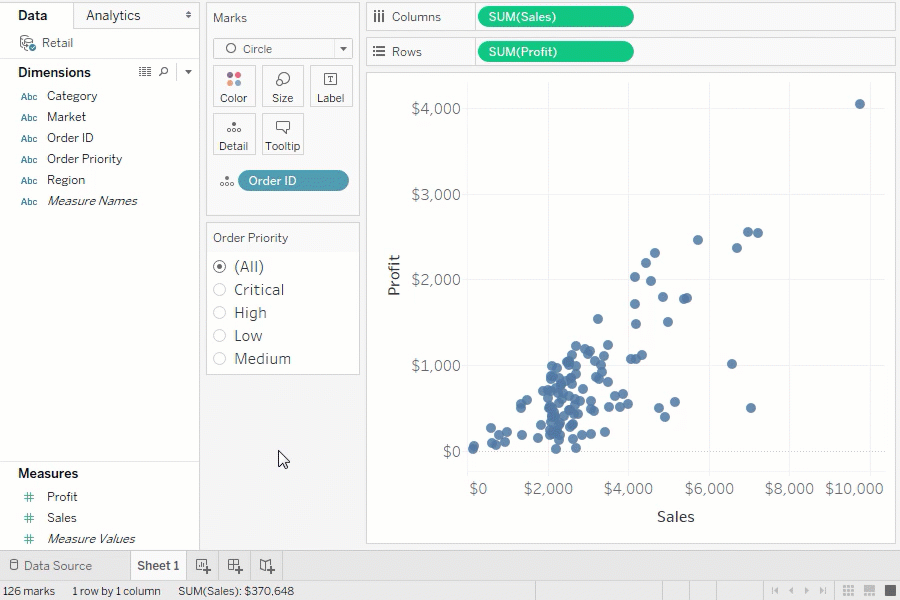Choose the High radio button under Order Priority
The height and width of the screenshot is (600, 900).
point(220,312)
